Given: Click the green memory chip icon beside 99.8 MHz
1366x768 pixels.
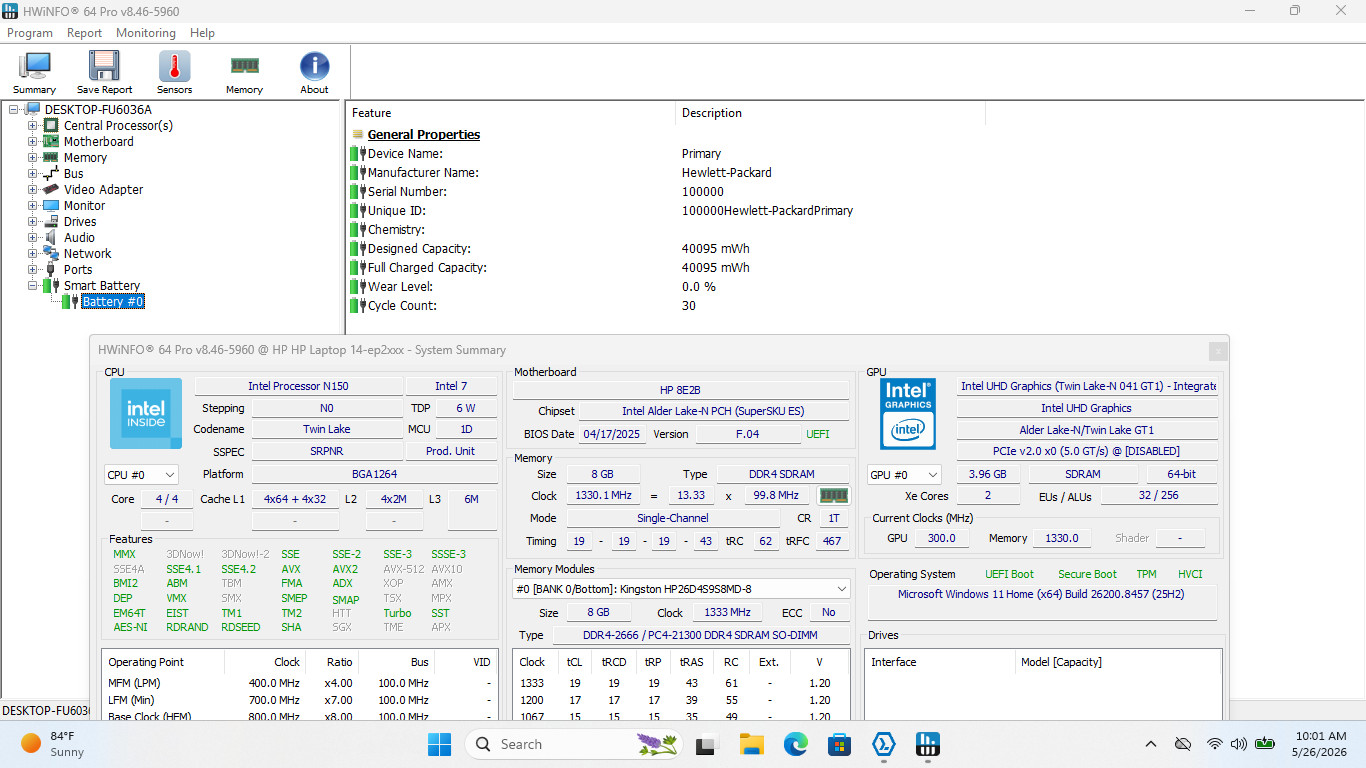Looking at the screenshot, I should (x=832, y=495).
